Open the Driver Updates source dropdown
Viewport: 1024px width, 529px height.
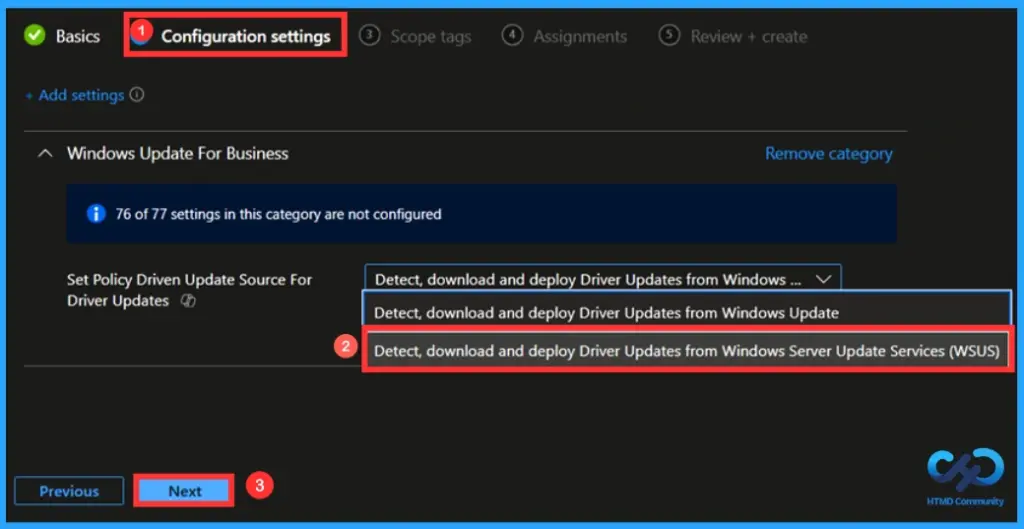pos(603,280)
